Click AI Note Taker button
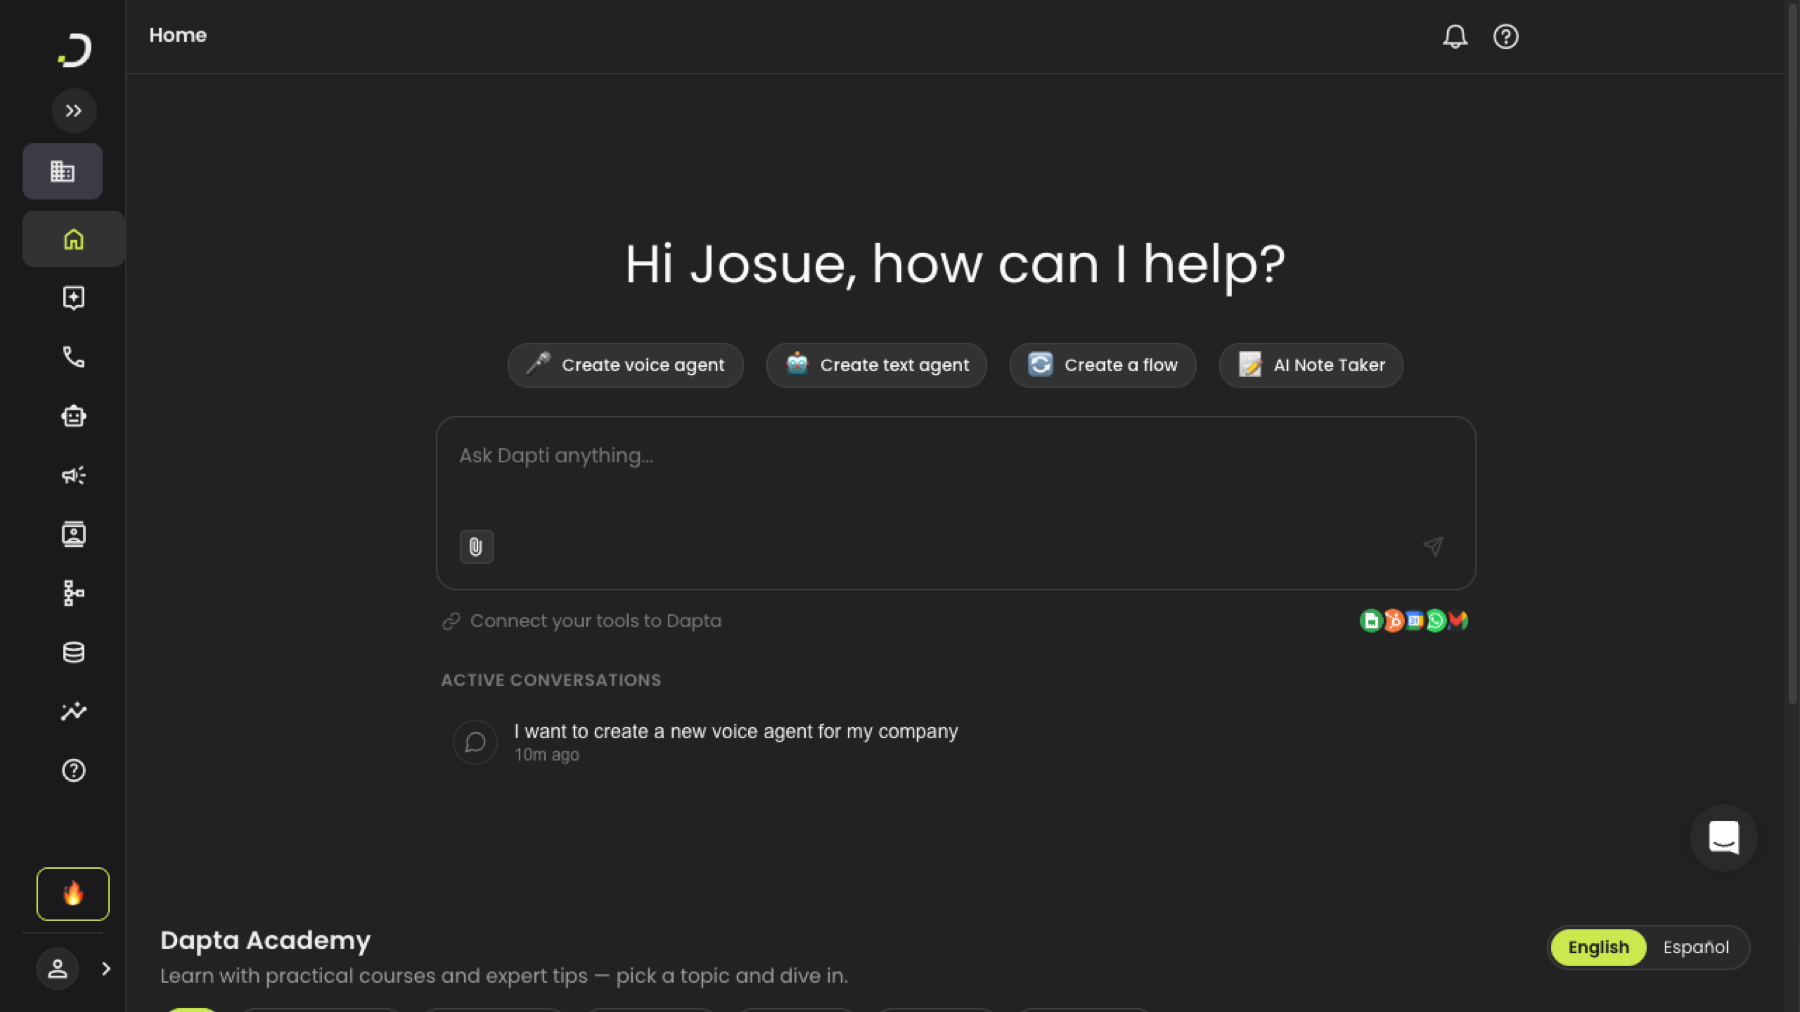 [x=1311, y=365]
